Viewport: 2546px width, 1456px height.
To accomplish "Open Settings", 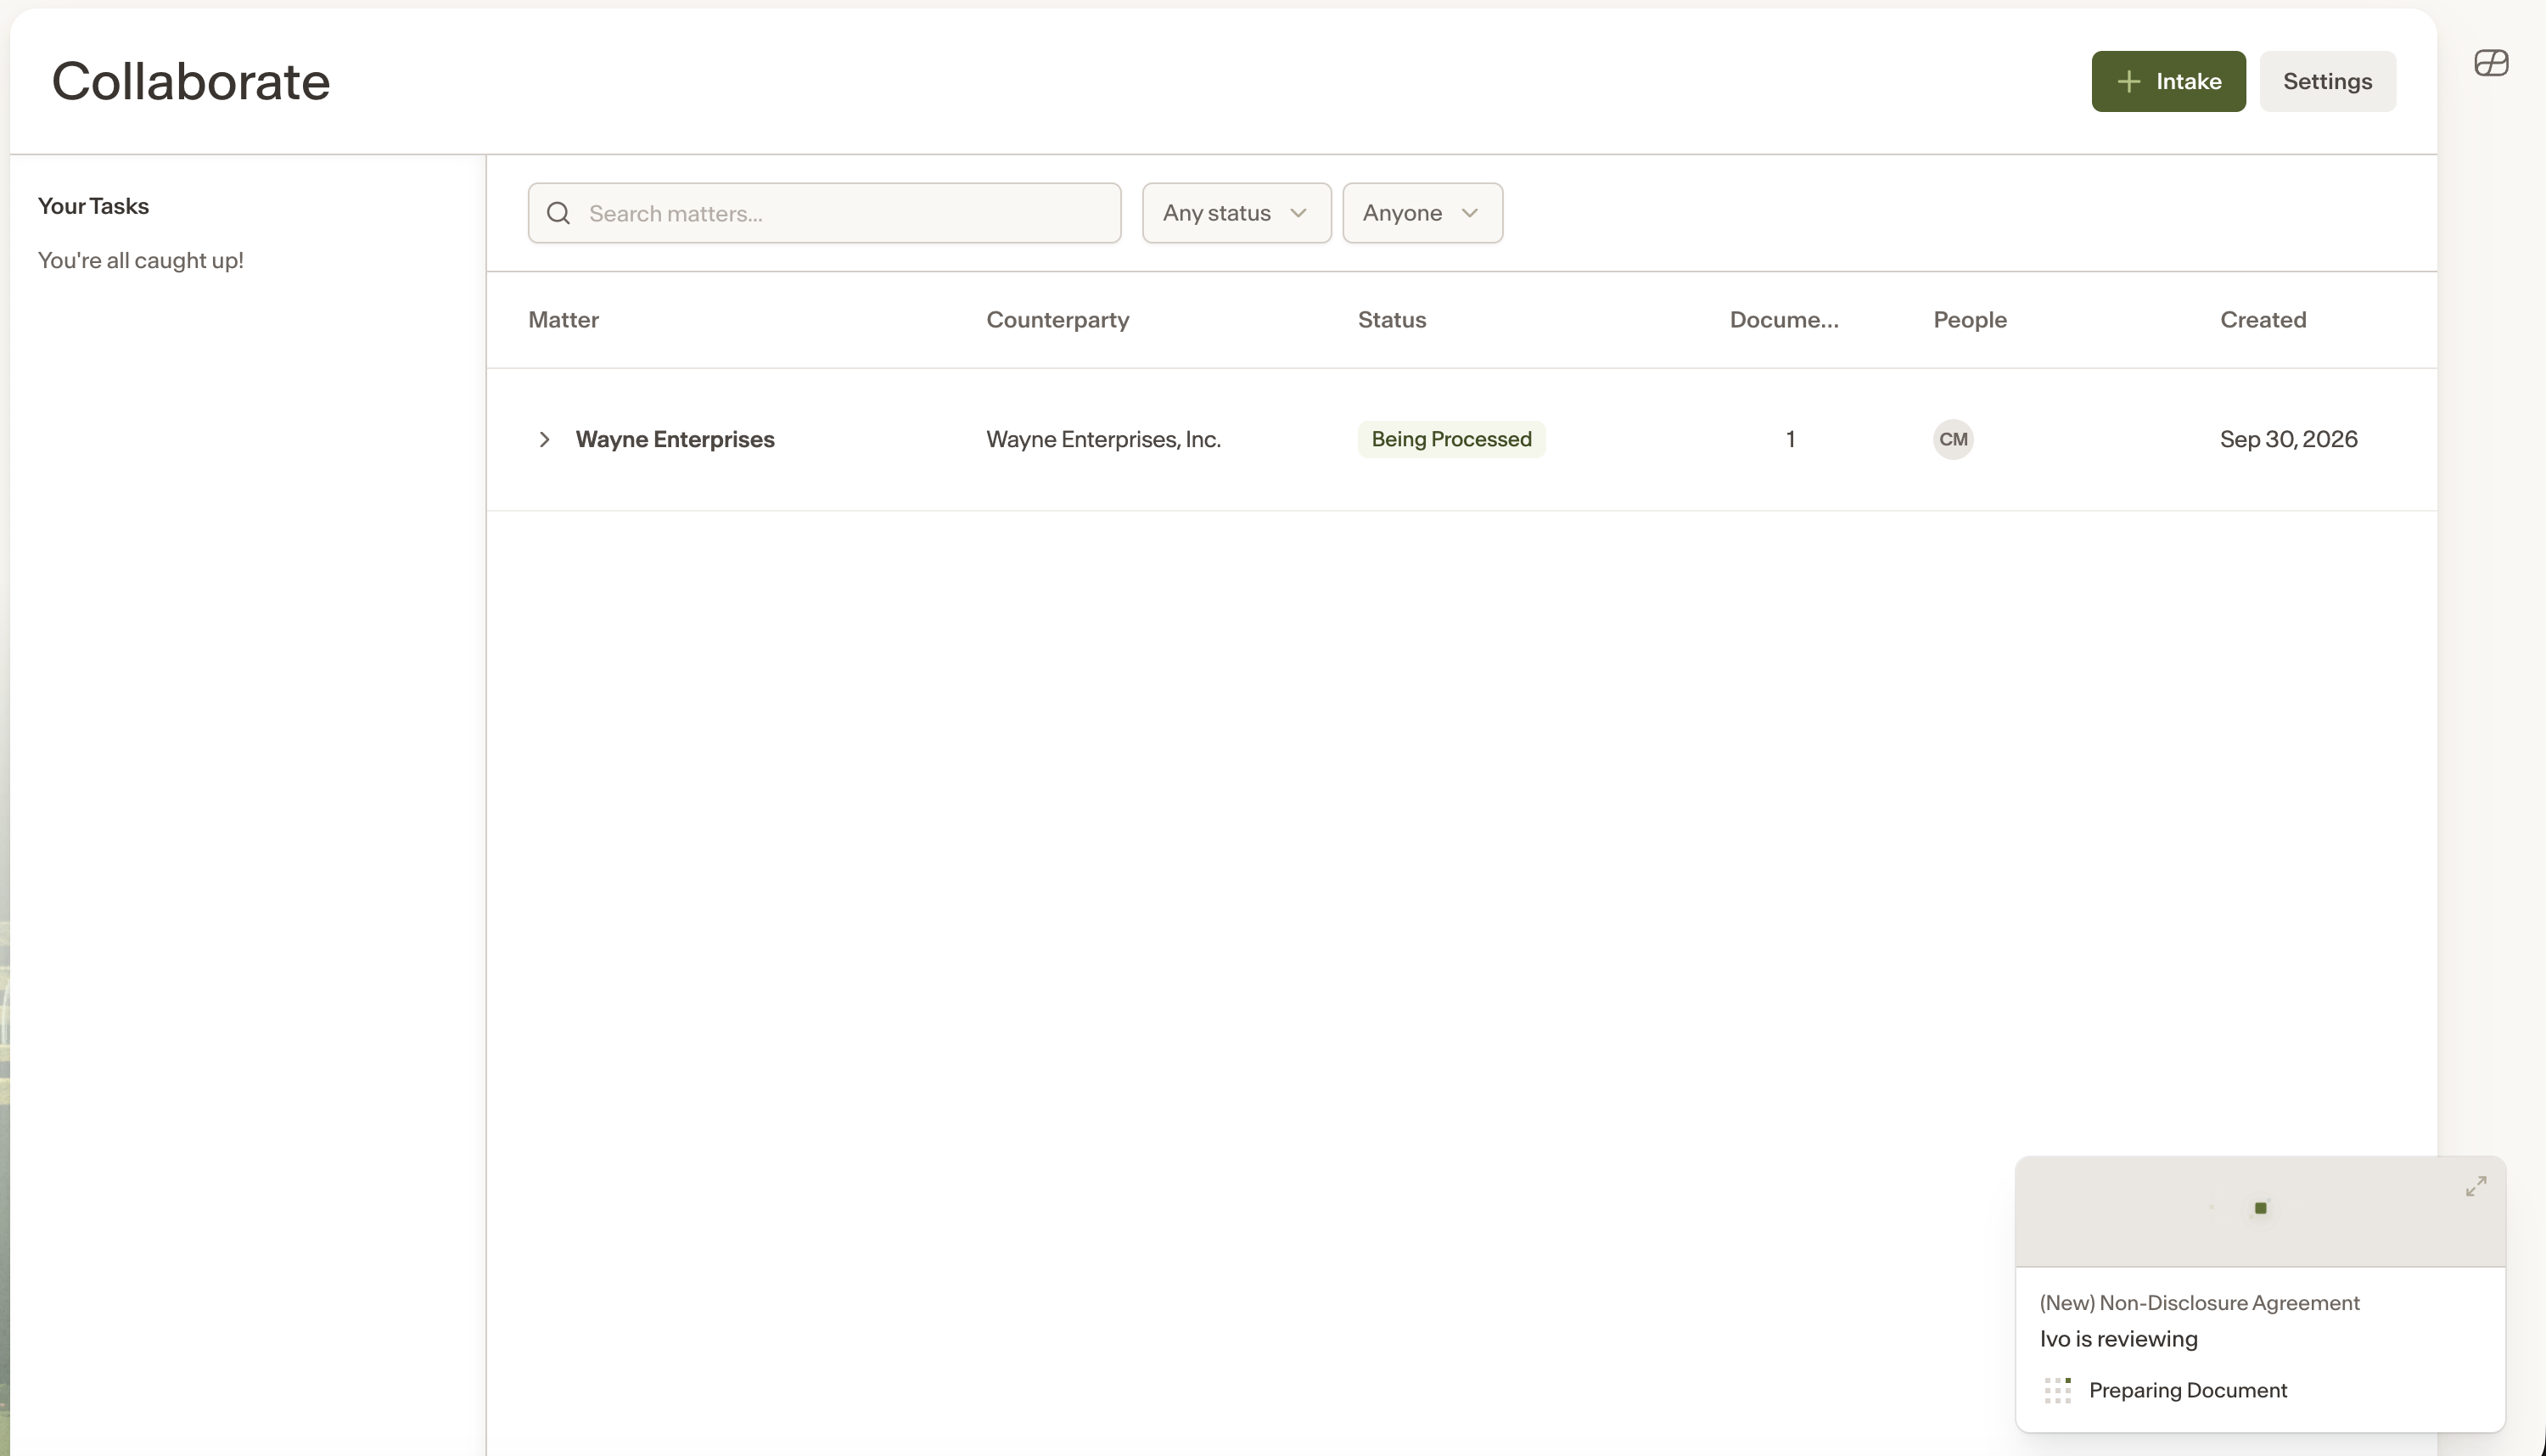I will [2327, 81].
